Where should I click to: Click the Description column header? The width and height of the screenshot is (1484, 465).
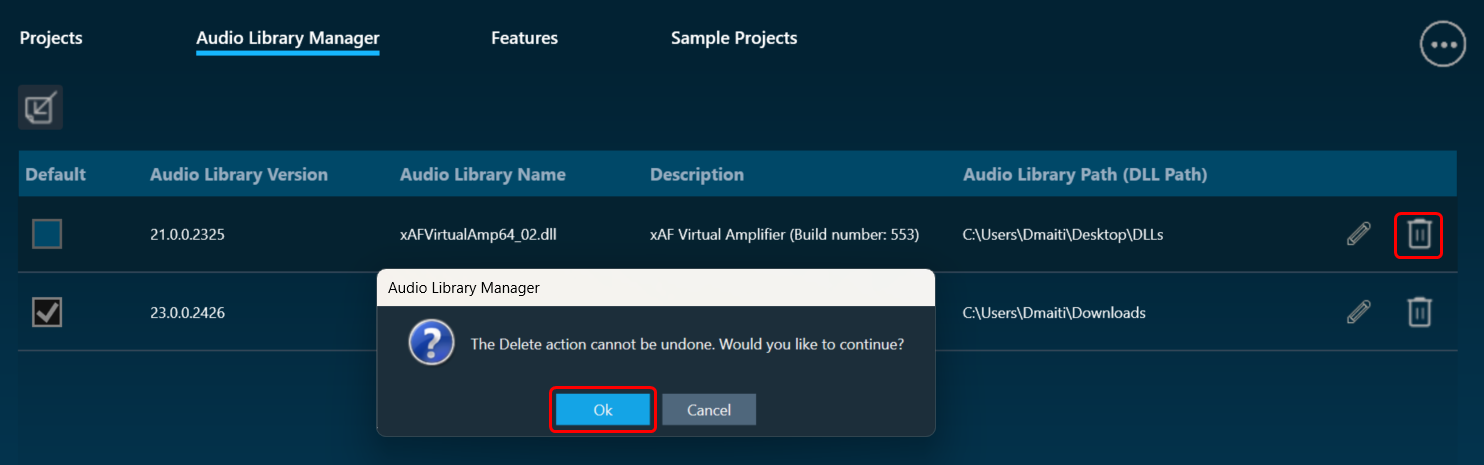[x=697, y=174]
